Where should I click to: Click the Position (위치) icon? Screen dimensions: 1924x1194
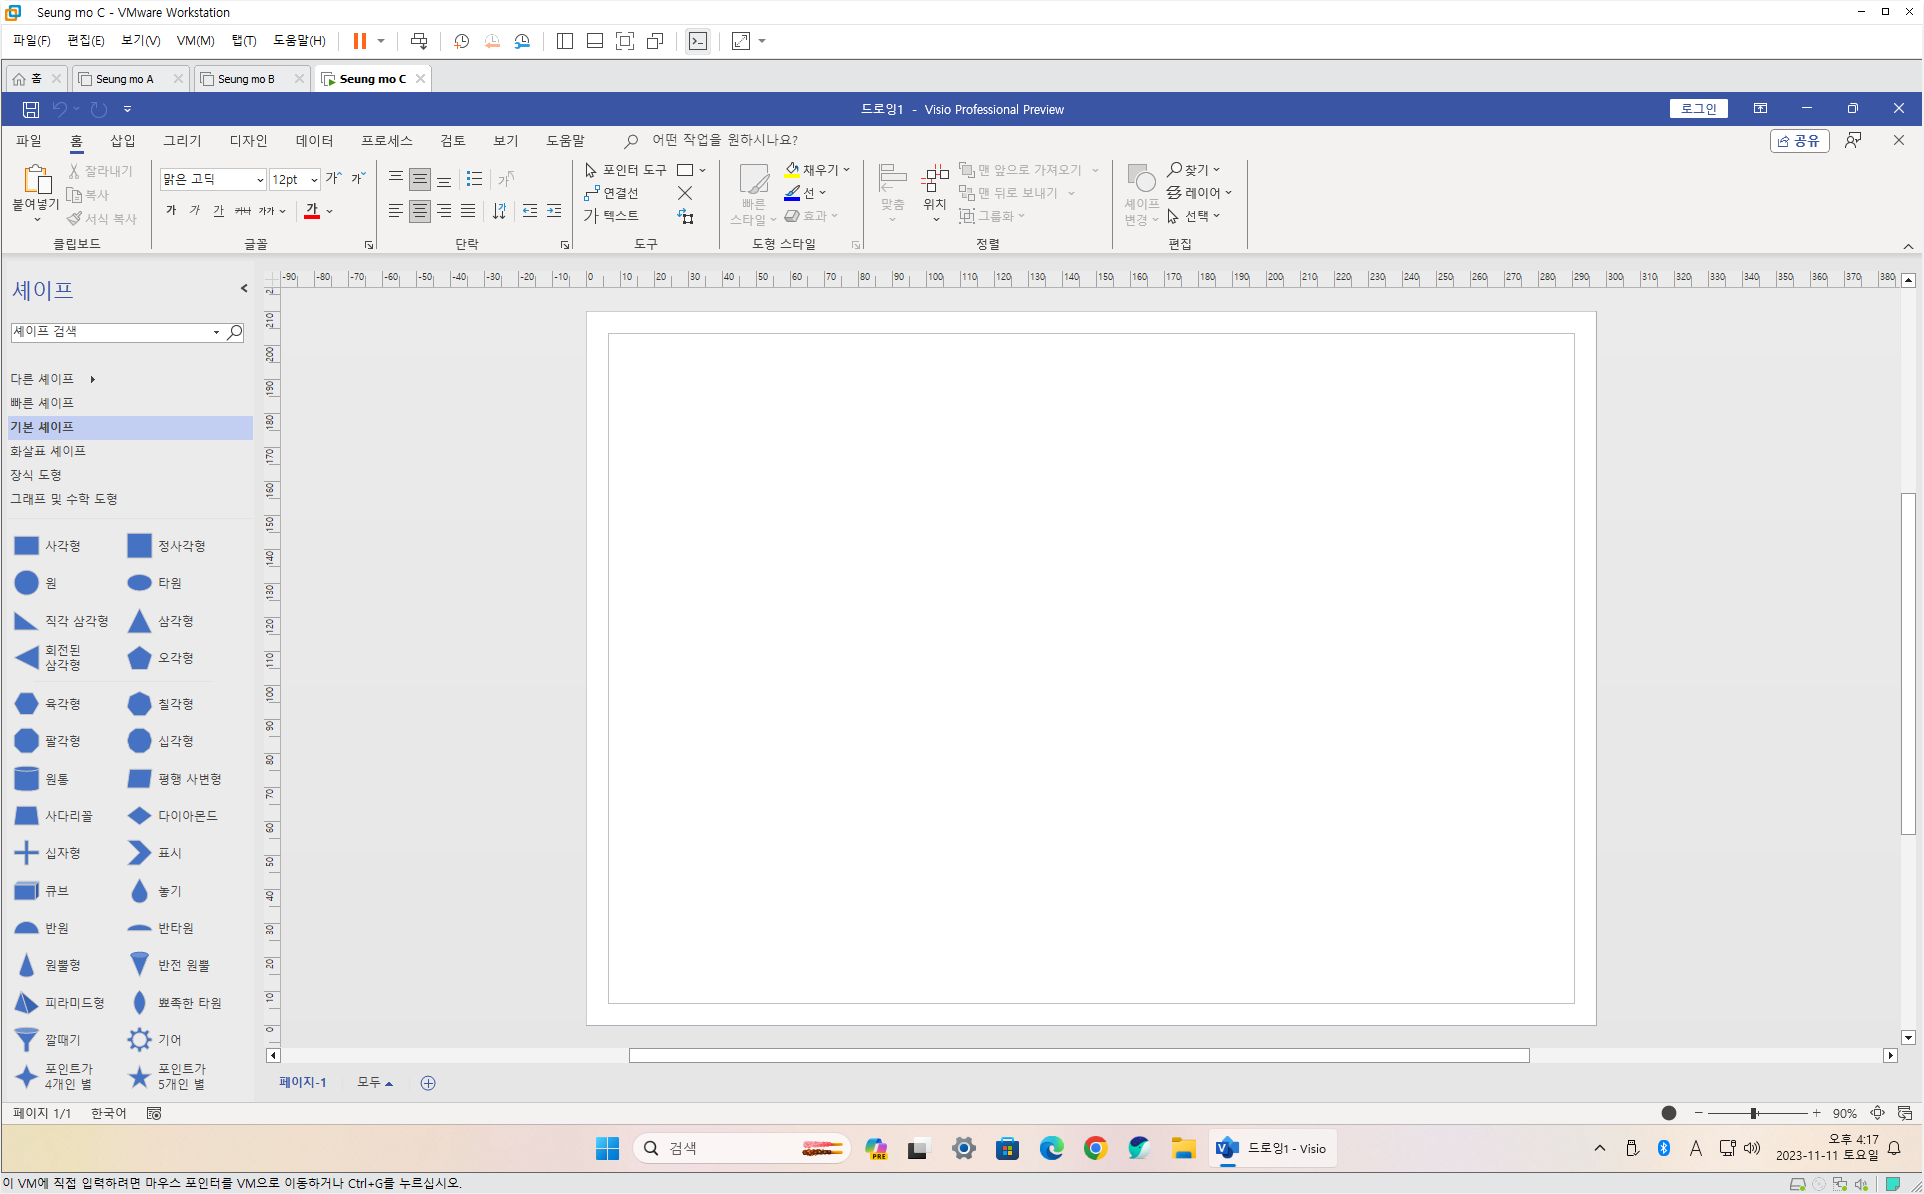click(934, 181)
